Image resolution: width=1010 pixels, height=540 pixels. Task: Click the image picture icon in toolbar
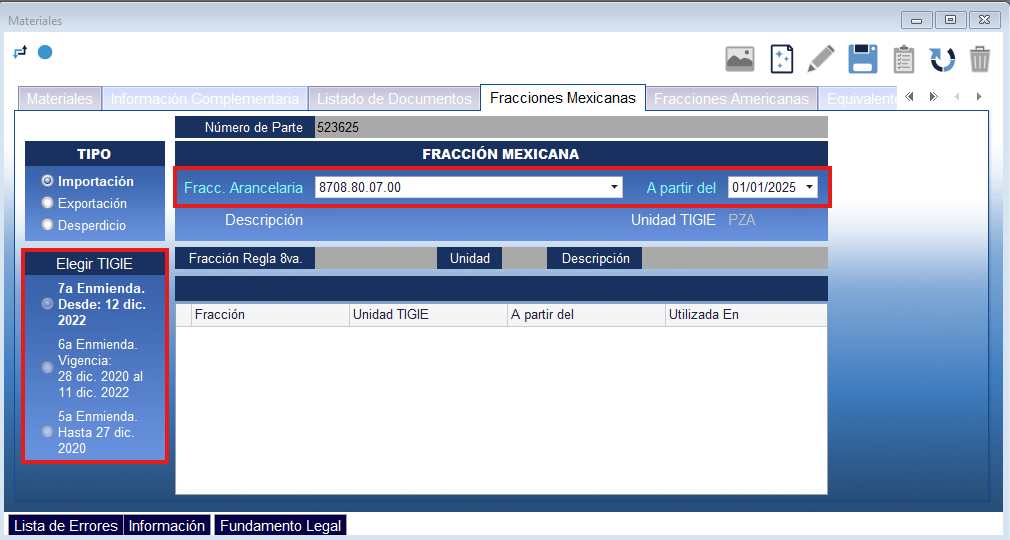(740, 59)
